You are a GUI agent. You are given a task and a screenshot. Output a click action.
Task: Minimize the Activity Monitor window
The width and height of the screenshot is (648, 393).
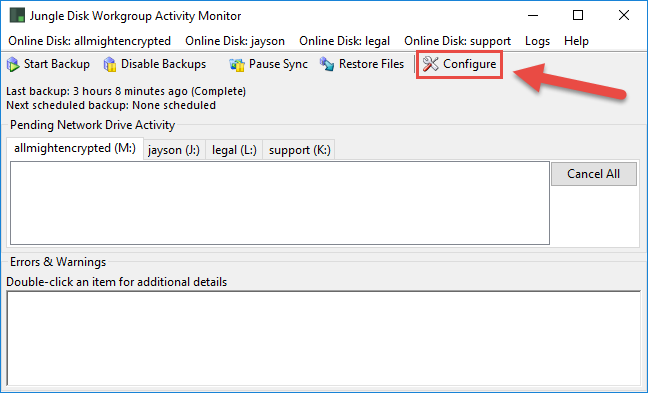[x=533, y=15]
